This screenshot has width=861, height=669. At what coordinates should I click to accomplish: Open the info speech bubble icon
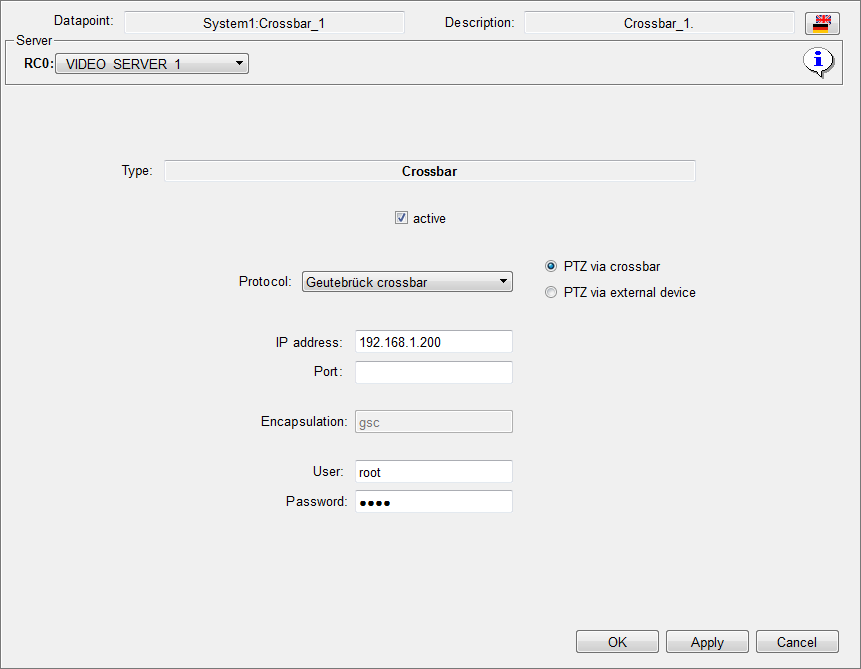click(819, 63)
